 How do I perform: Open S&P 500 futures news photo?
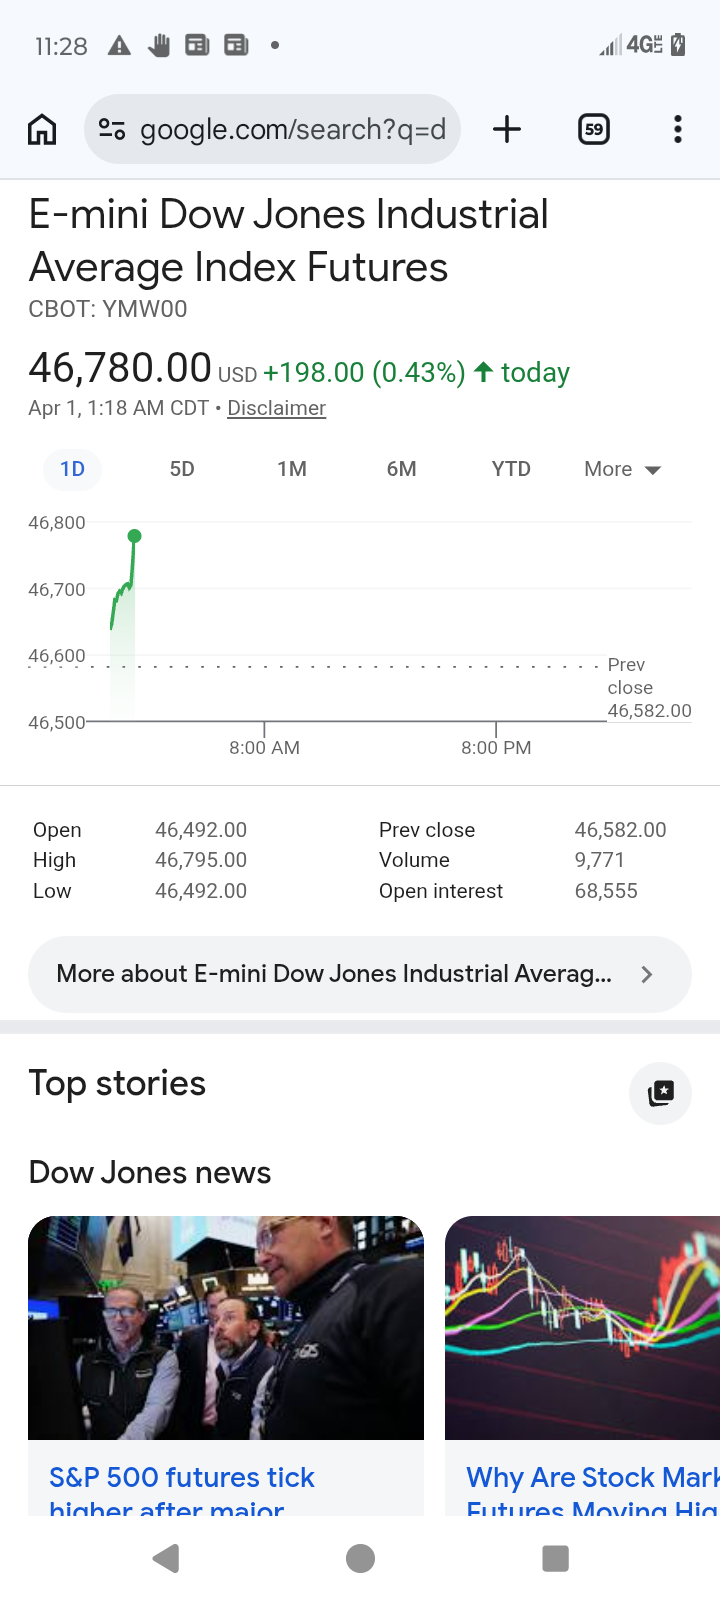226,1327
